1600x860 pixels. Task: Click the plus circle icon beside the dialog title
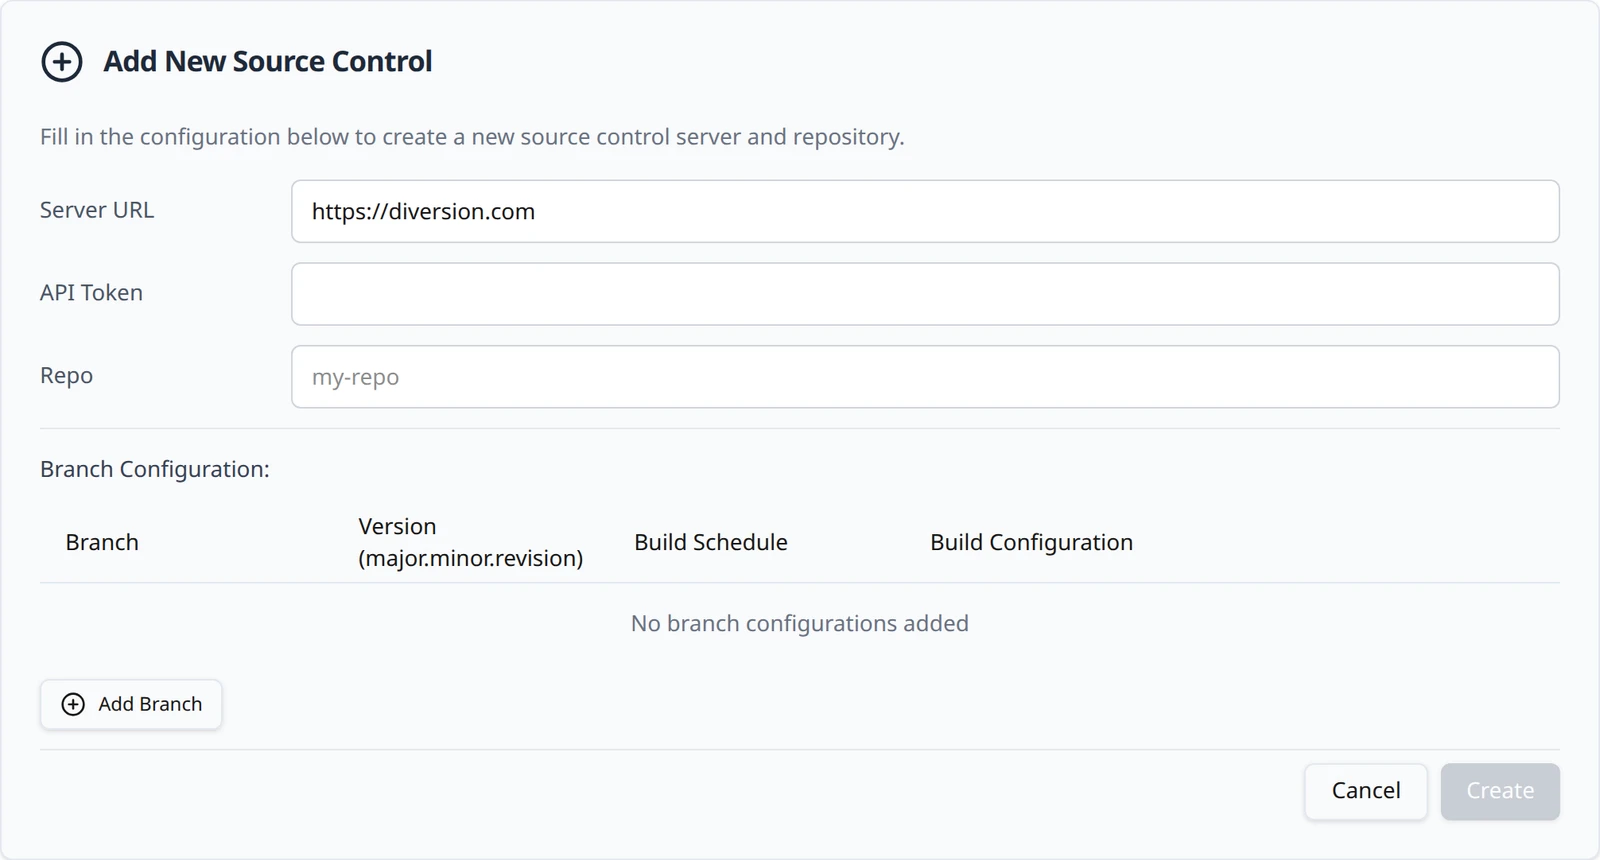coord(61,62)
